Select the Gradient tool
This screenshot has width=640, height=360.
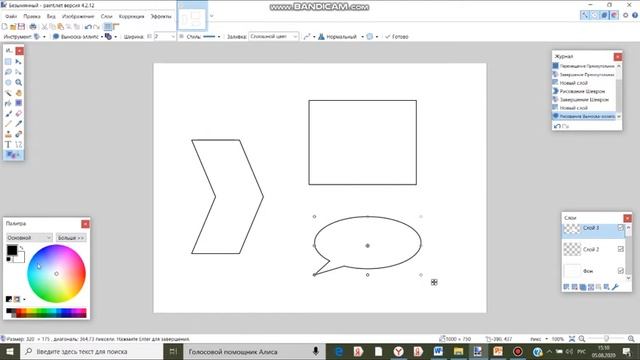click(x=18, y=103)
